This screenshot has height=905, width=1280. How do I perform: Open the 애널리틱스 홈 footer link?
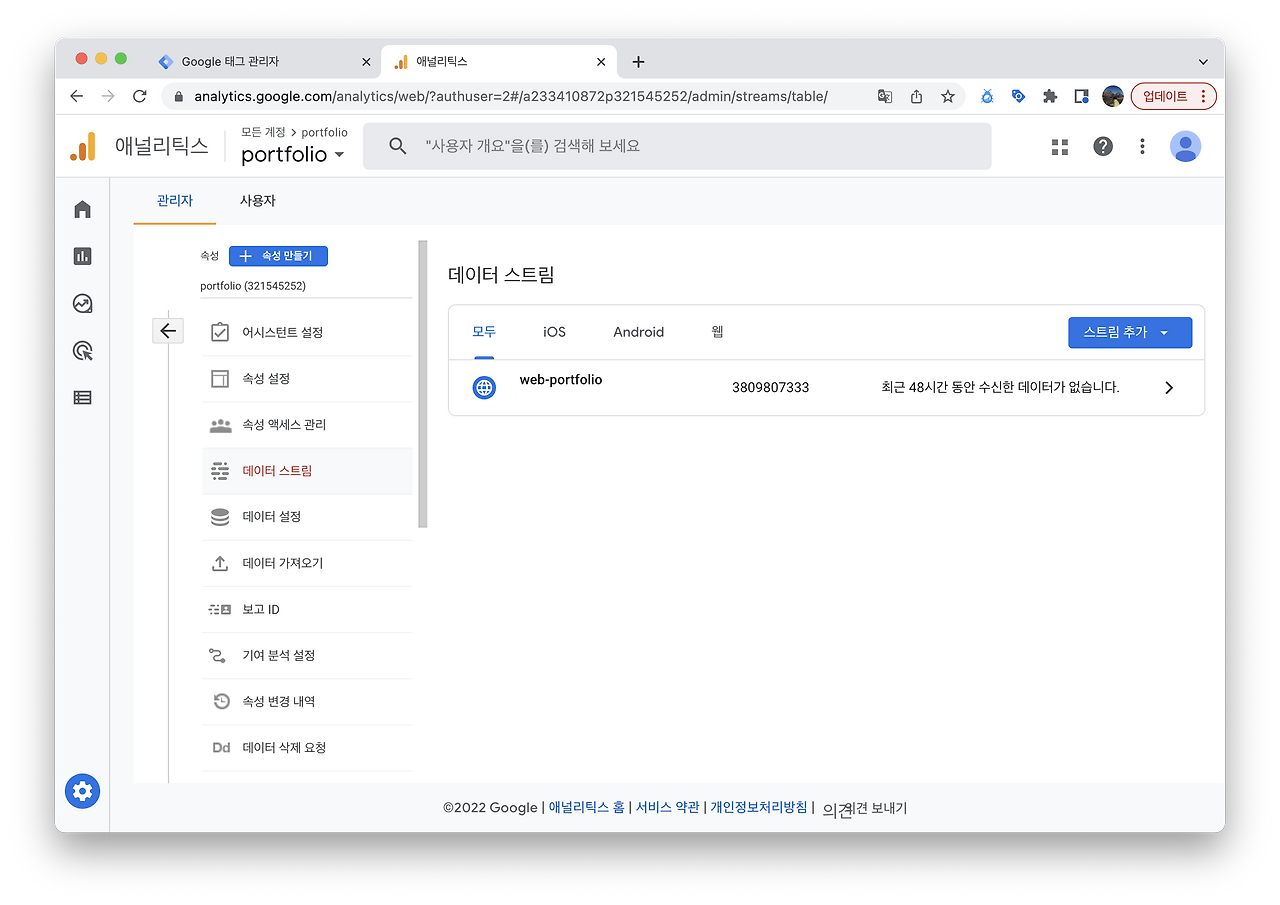click(587, 808)
